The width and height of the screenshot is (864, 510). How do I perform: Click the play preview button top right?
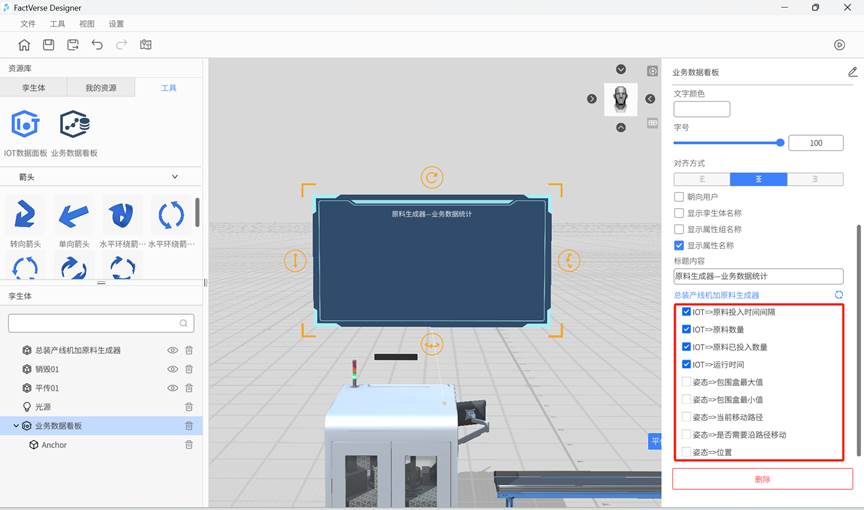tap(839, 45)
